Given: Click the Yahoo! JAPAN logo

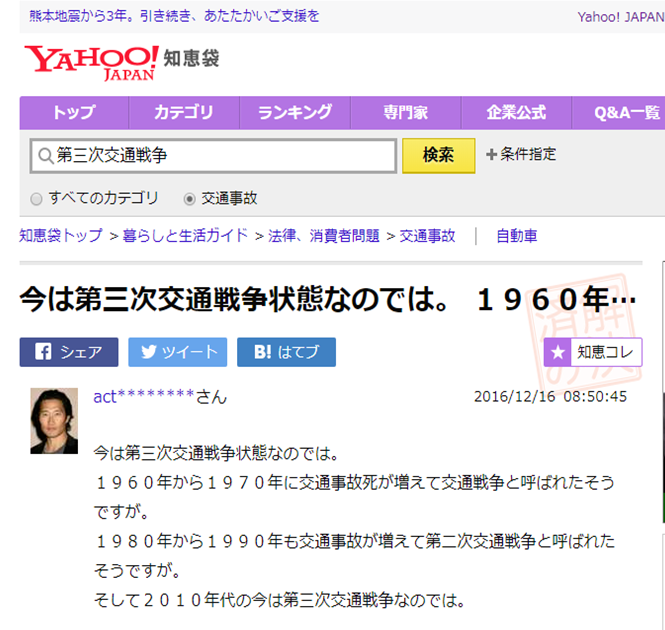Looking at the screenshot, I should coord(91,63).
